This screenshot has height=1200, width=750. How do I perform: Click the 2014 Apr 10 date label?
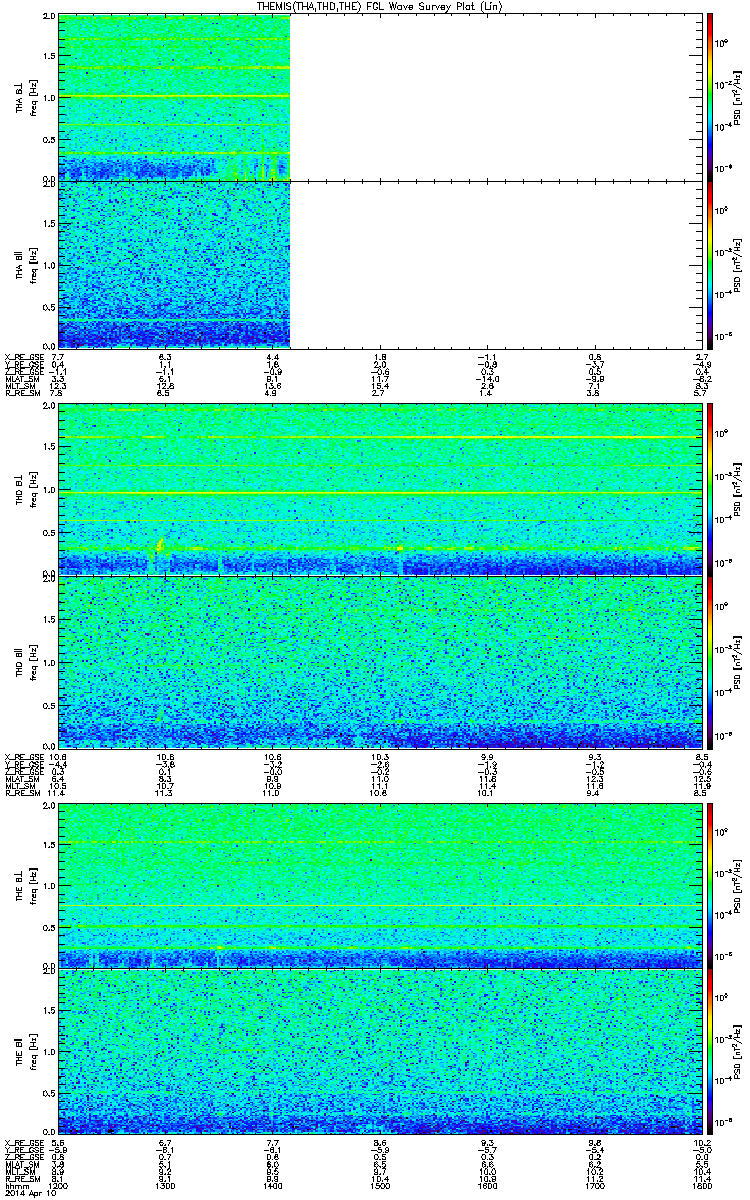(28, 1192)
